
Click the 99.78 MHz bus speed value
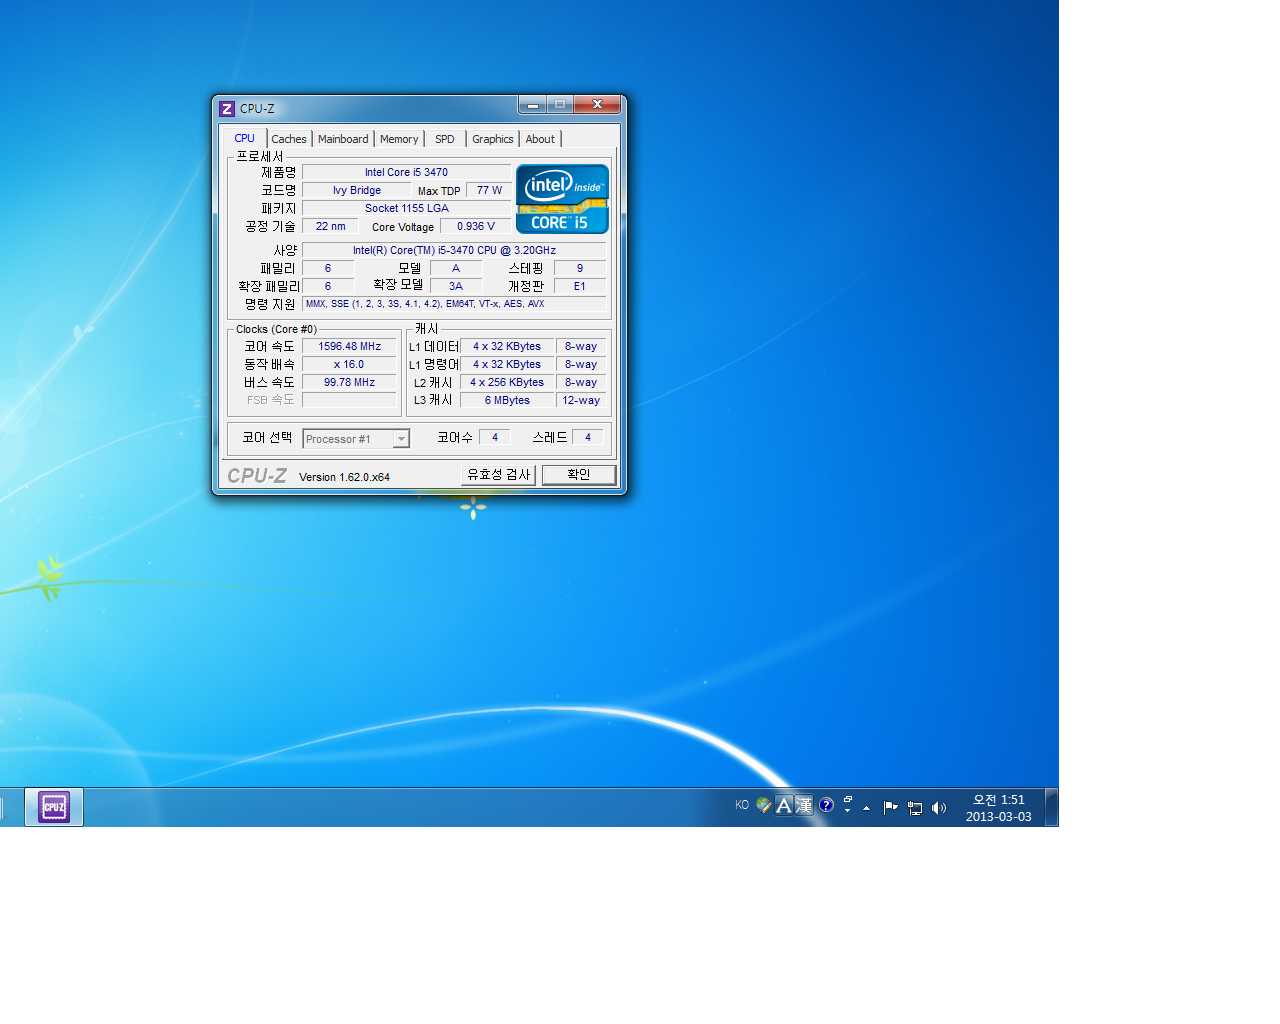click(x=349, y=382)
